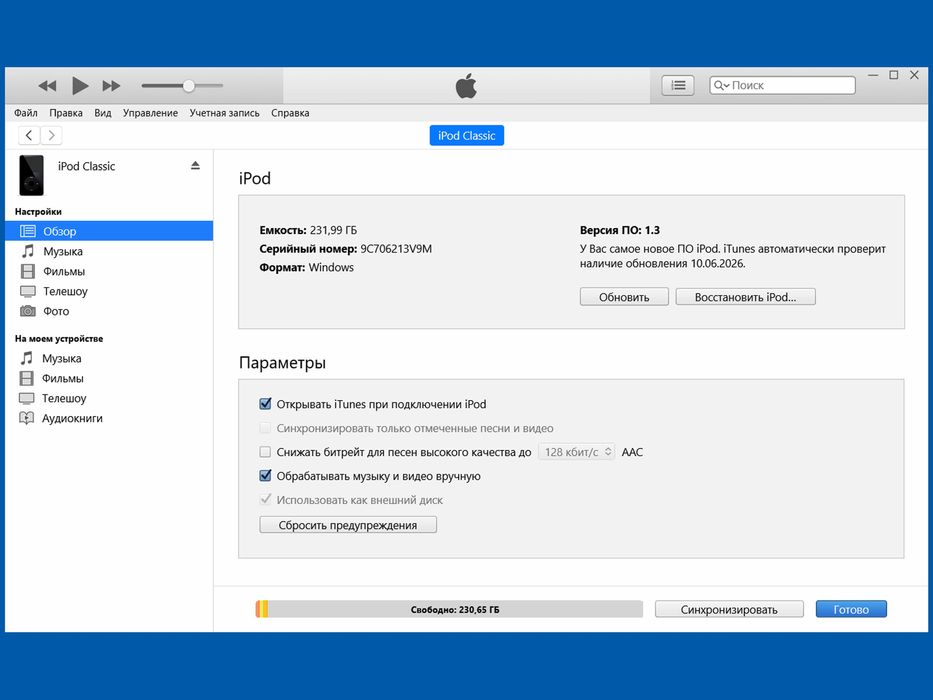This screenshot has height=700, width=933.
Task: Click the rewind (previous track) button
Action: pyautogui.click(x=47, y=86)
